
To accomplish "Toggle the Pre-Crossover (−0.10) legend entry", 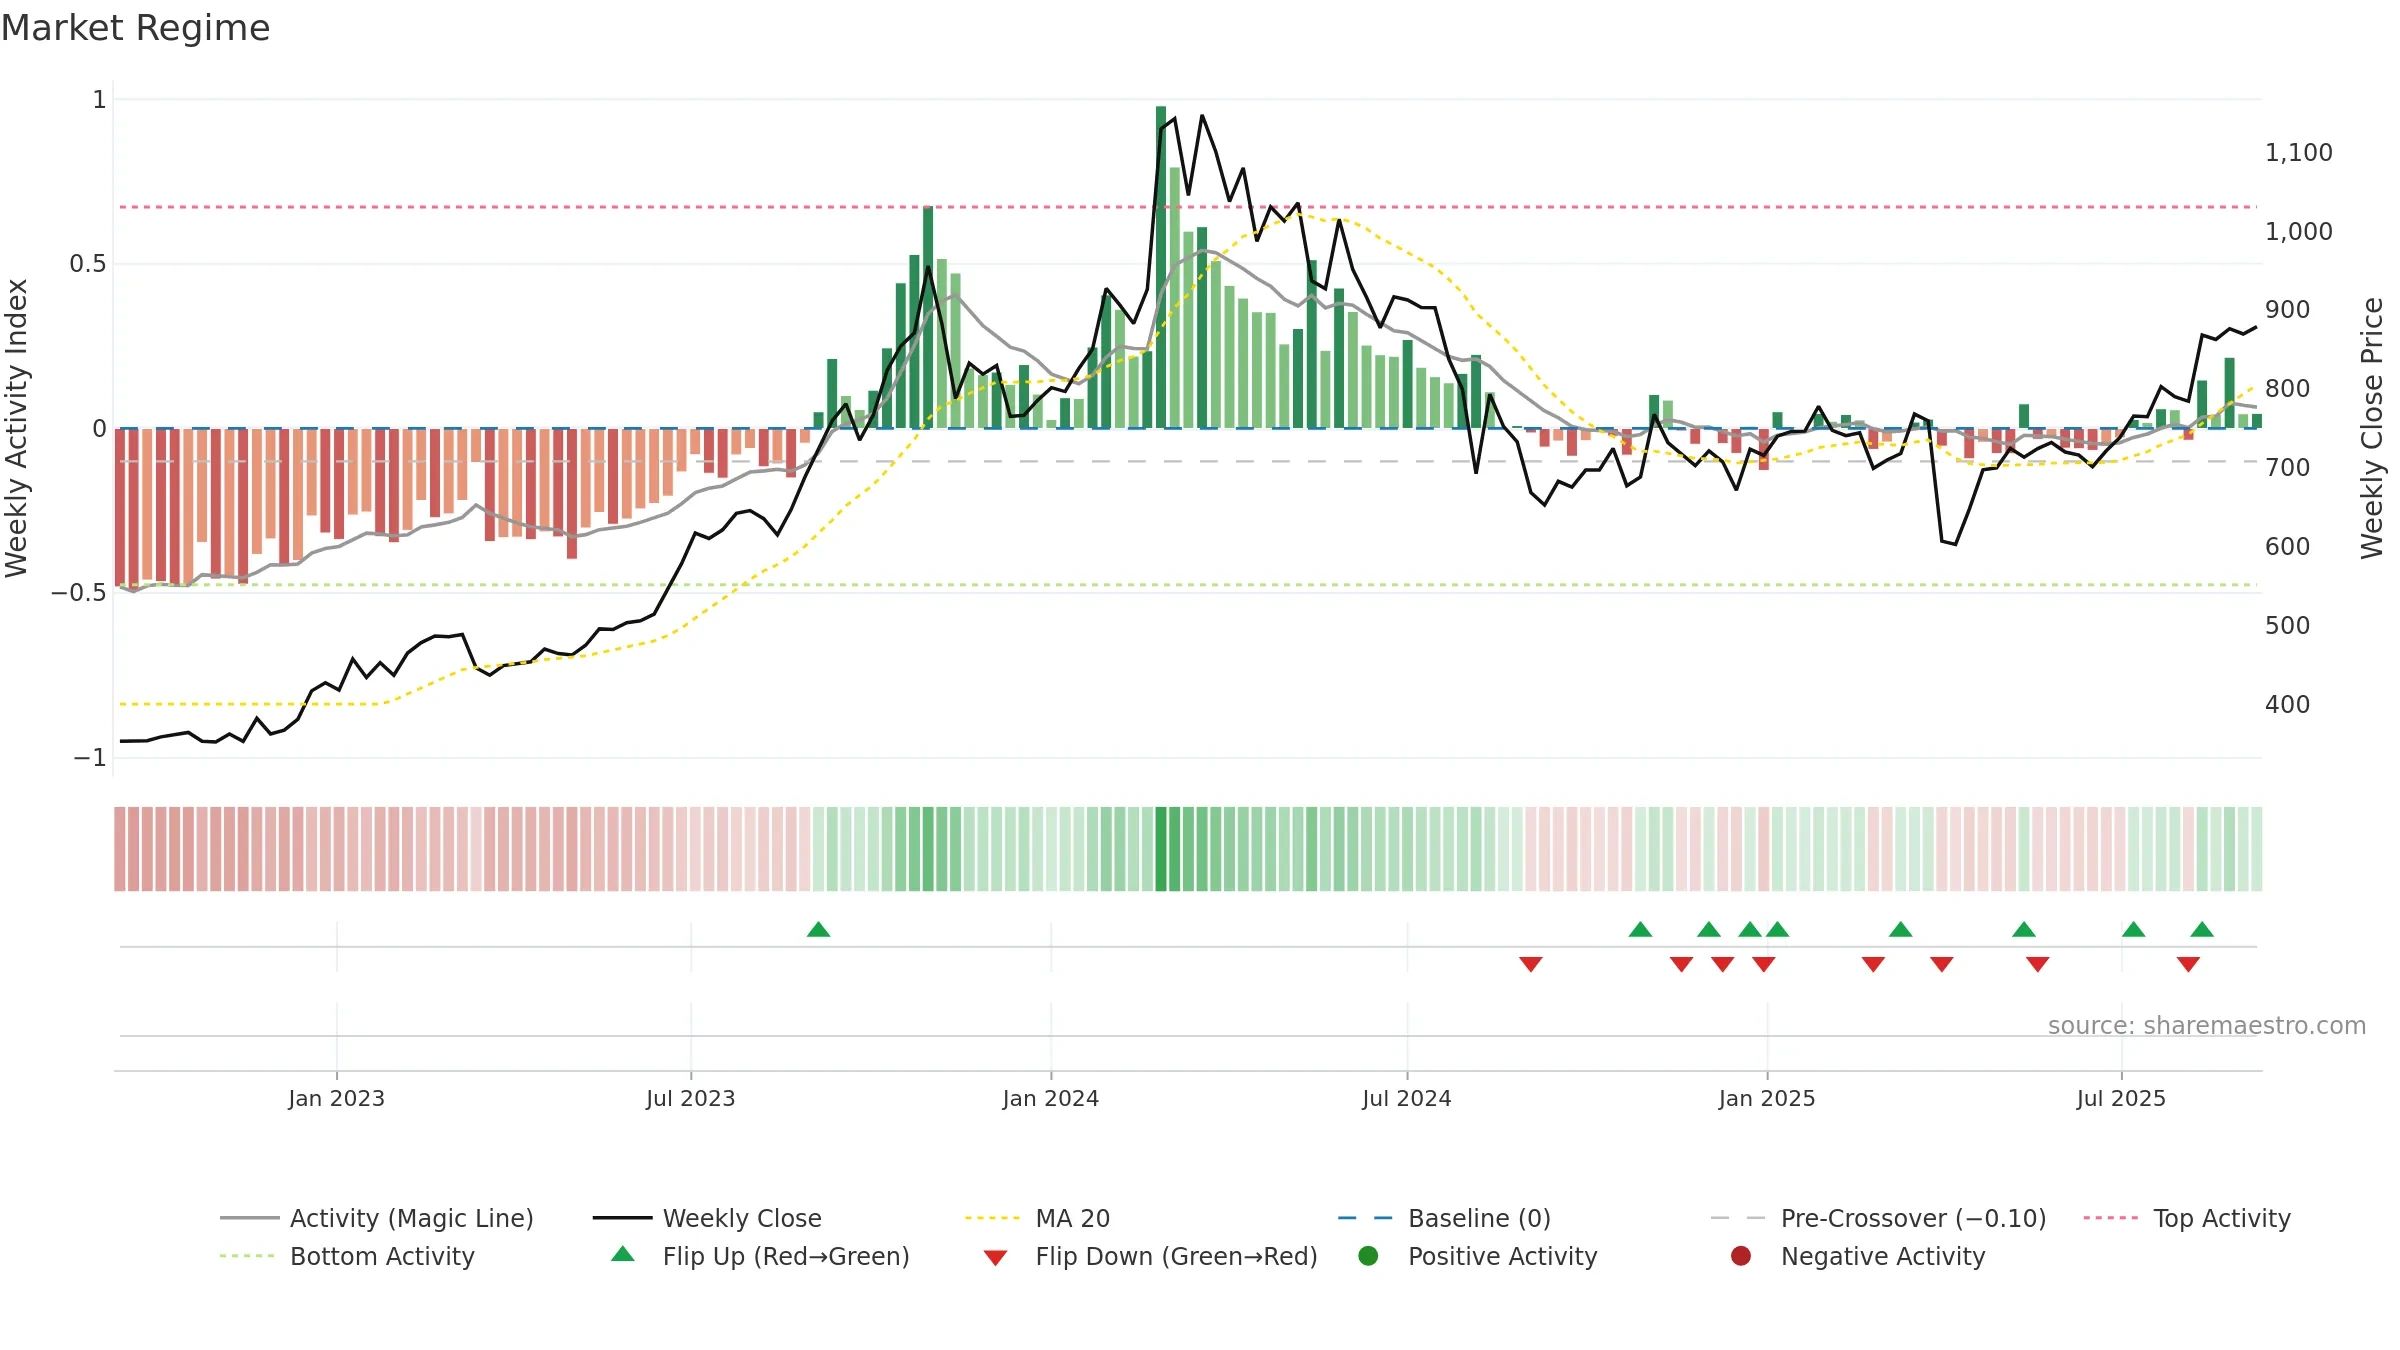I will tap(1878, 1218).
